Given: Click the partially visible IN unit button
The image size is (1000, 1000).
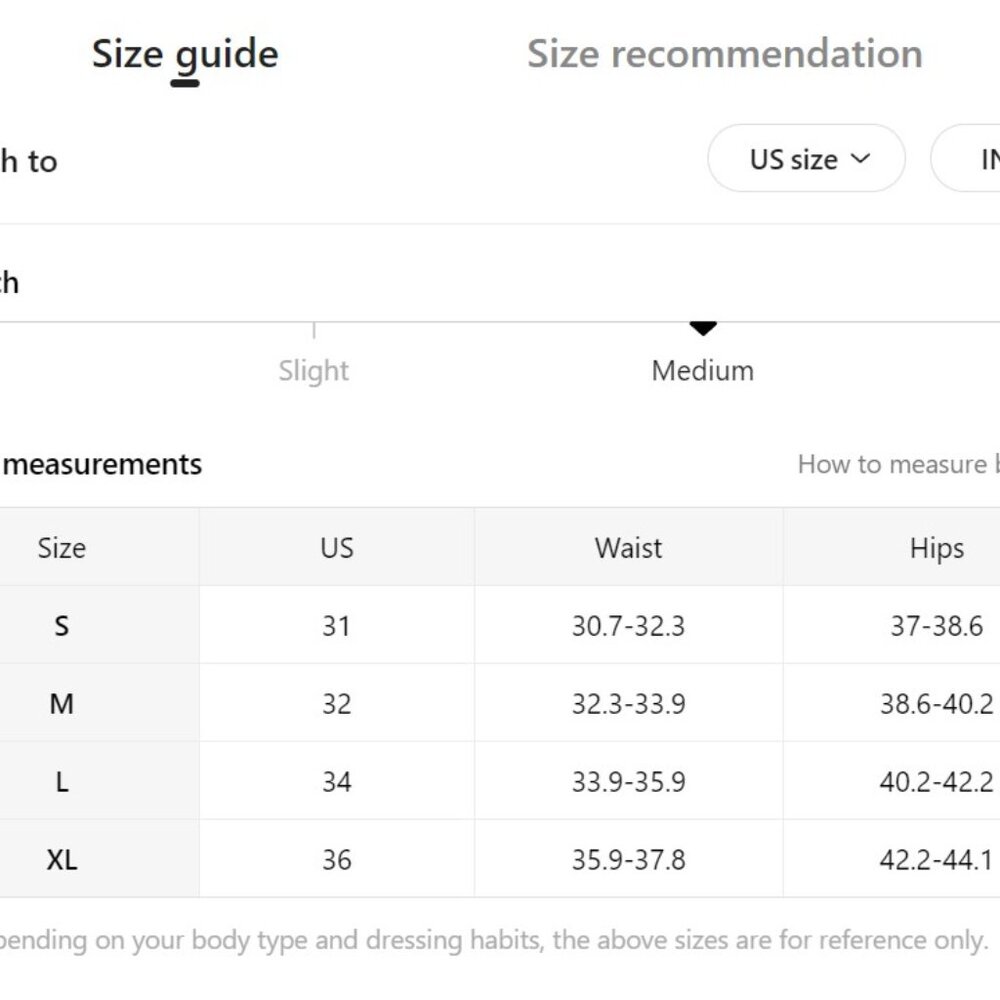Looking at the screenshot, I should [x=966, y=159].
